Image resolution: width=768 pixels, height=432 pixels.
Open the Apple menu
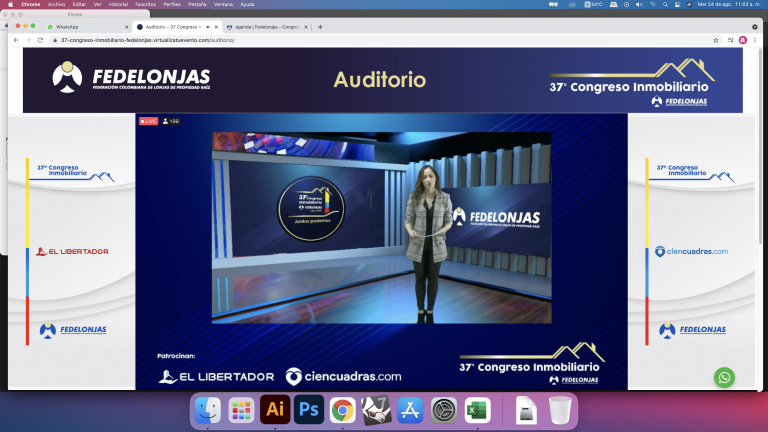click(x=10, y=4)
